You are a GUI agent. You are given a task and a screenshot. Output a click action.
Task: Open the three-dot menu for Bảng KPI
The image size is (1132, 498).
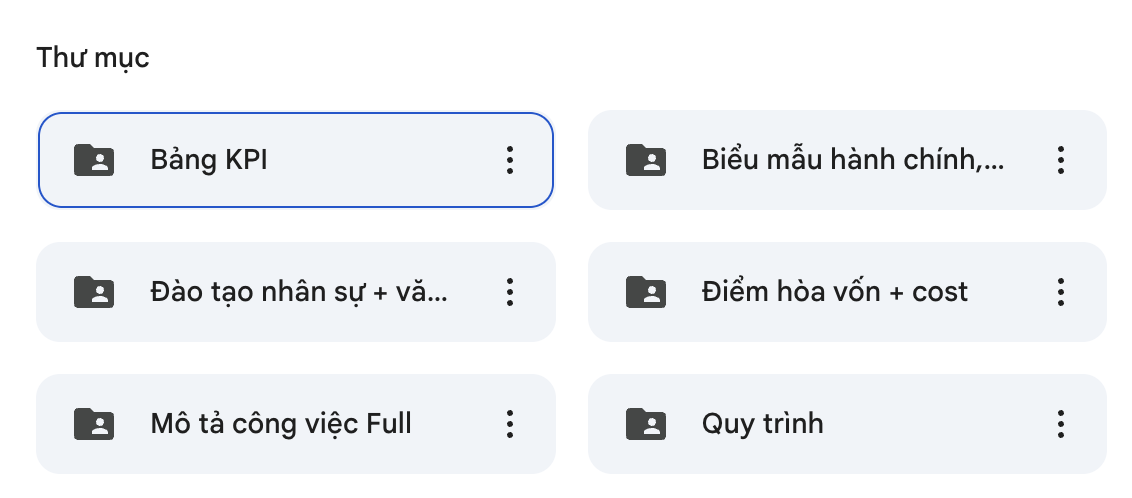510,160
